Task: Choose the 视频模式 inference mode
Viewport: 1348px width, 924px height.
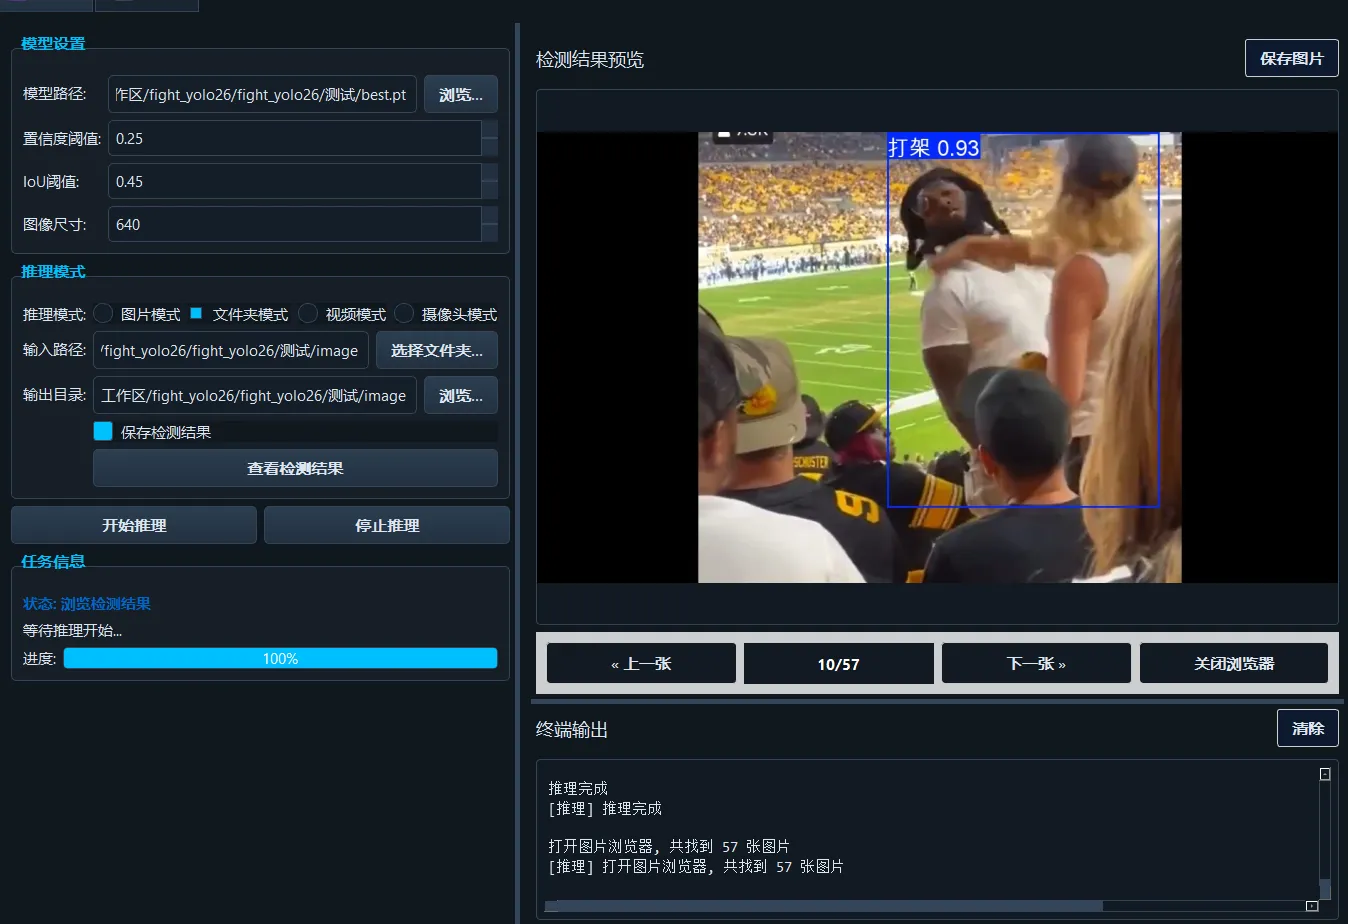Action: pyautogui.click(x=308, y=314)
